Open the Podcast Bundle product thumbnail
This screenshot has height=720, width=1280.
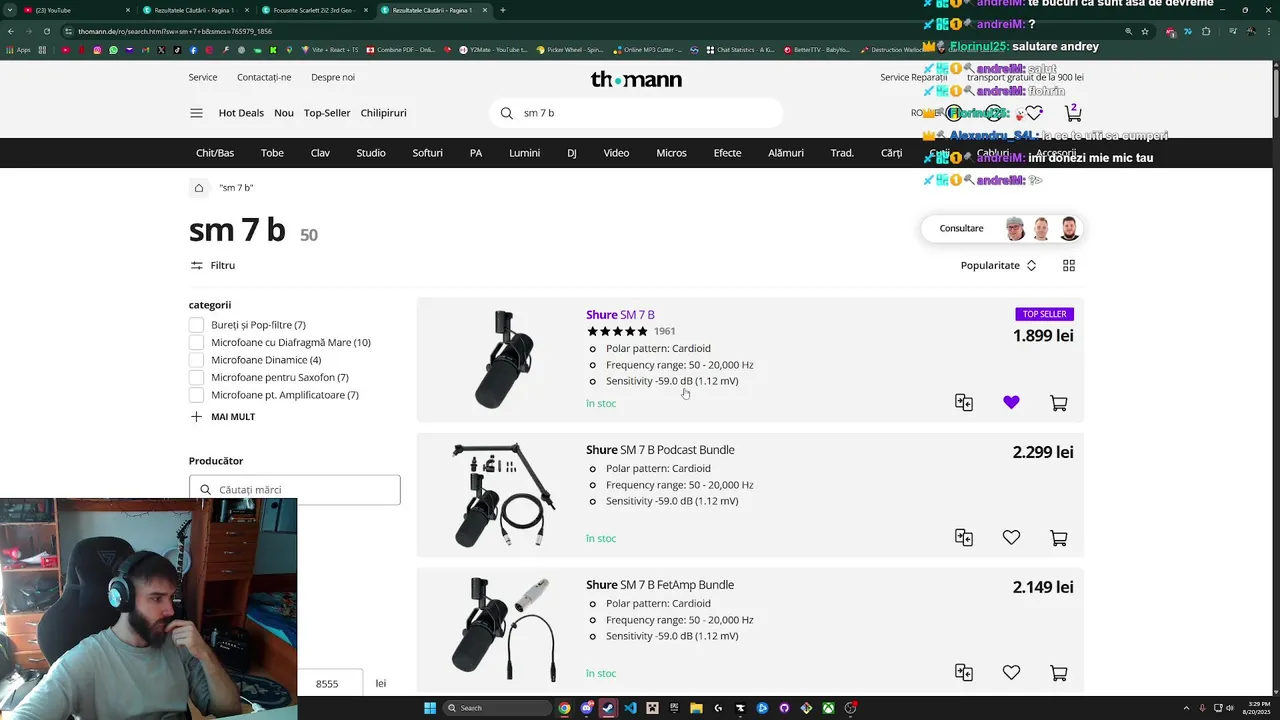coord(503,494)
